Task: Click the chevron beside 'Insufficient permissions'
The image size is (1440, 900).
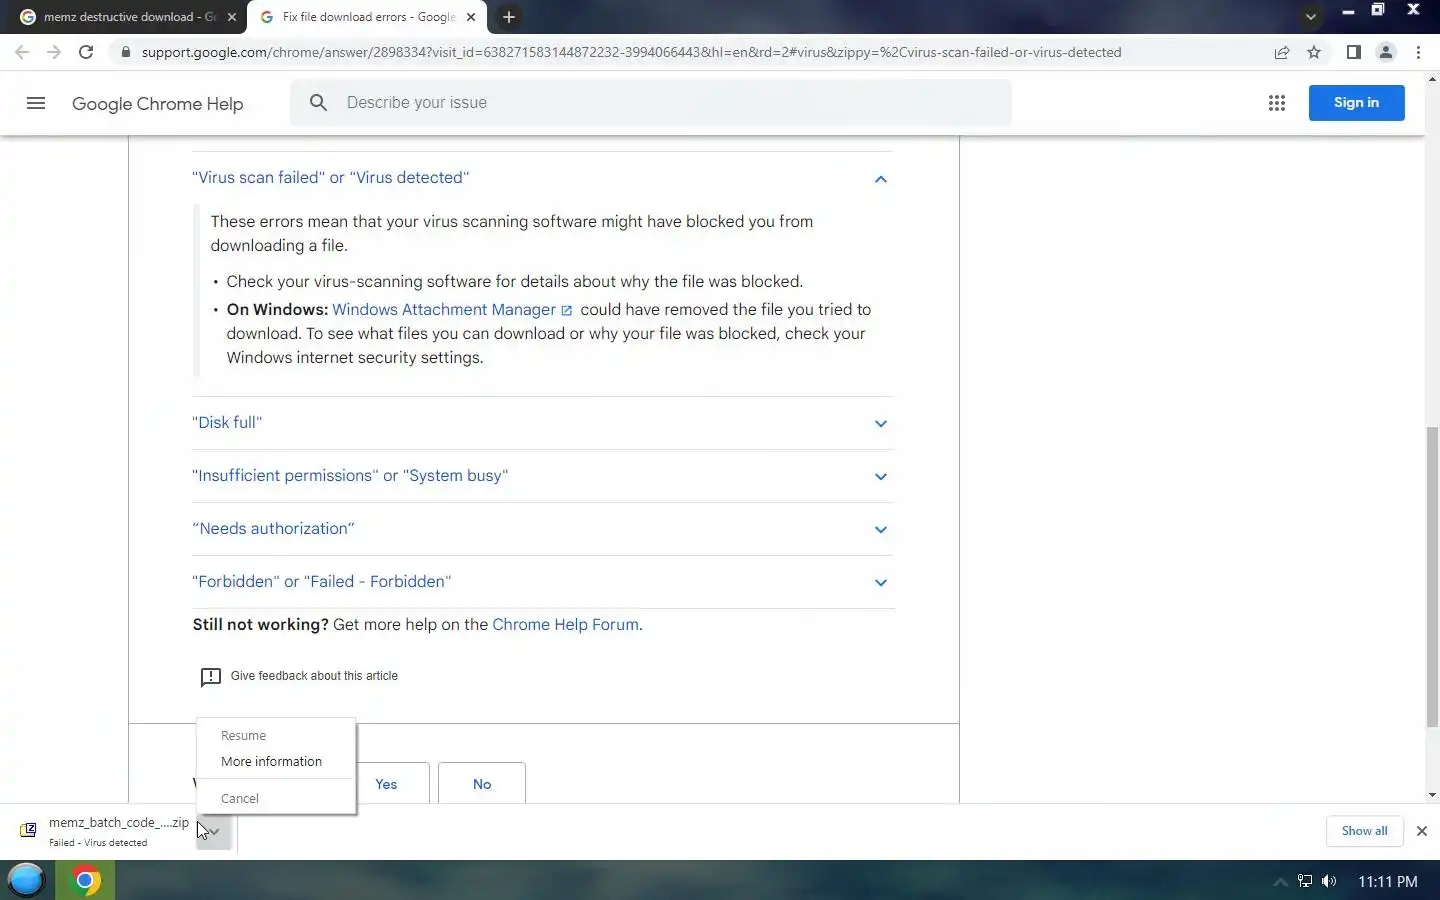Action: 880,477
